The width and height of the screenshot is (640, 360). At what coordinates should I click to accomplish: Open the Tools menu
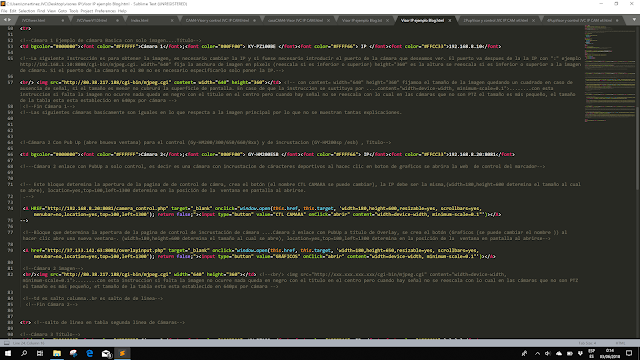coord(74,11)
